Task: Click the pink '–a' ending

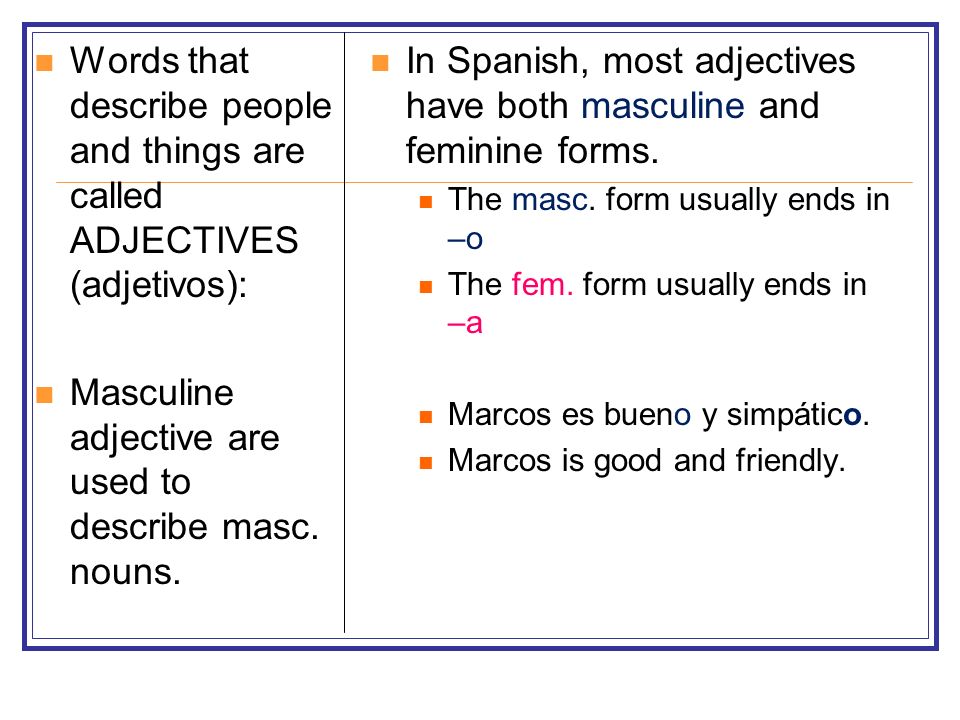Action: coord(465,323)
